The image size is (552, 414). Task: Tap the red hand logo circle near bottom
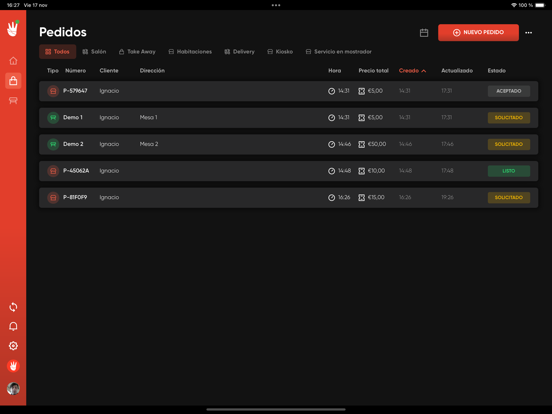pyautogui.click(x=13, y=366)
